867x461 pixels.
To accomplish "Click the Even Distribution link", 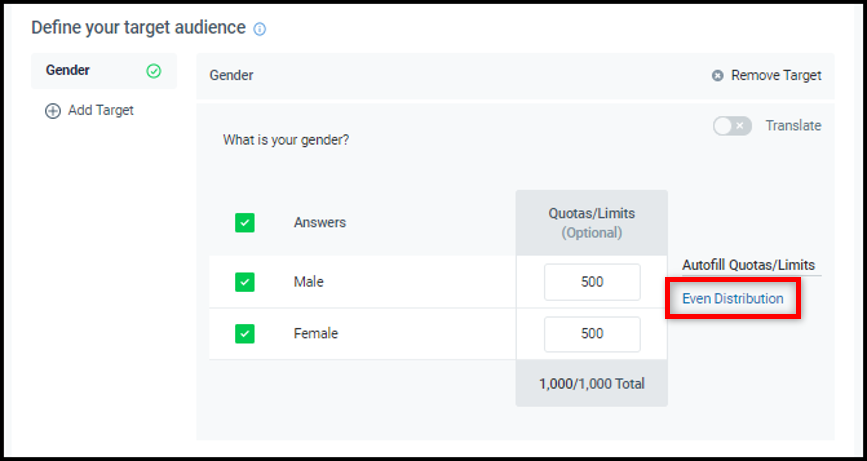I will click(x=733, y=298).
